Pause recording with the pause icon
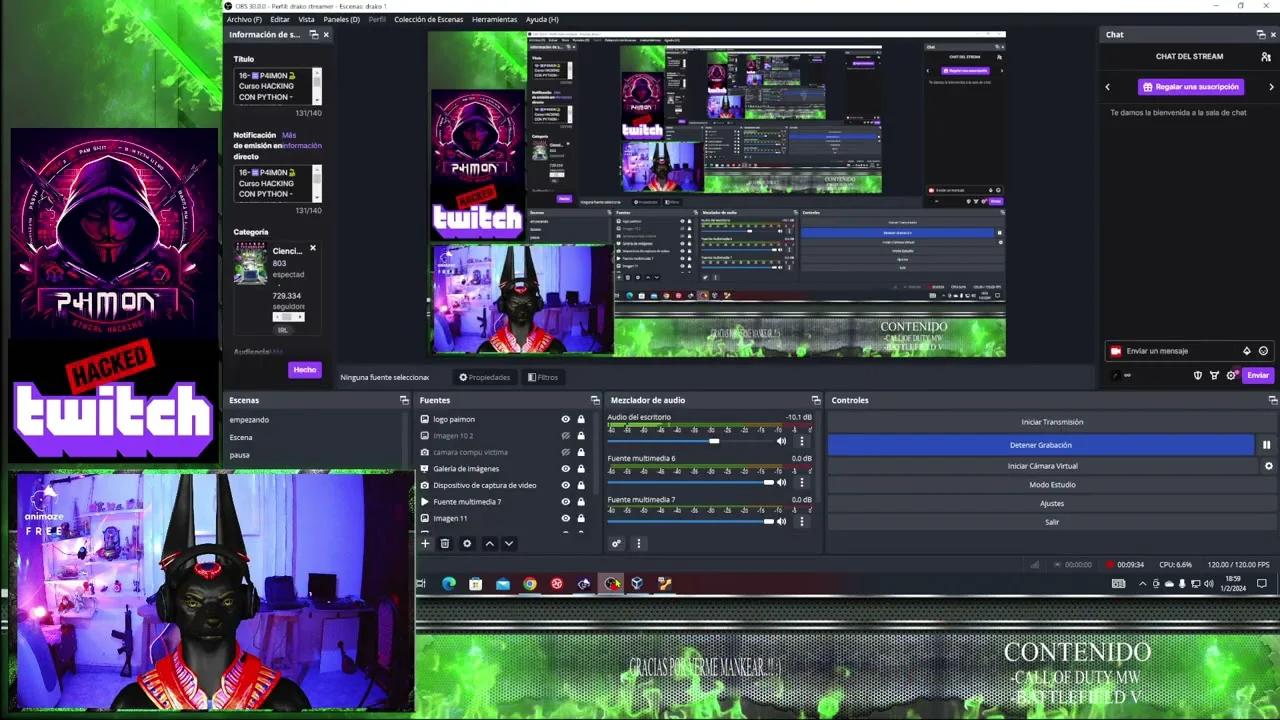Viewport: 1280px width, 720px height. (x=1266, y=445)
